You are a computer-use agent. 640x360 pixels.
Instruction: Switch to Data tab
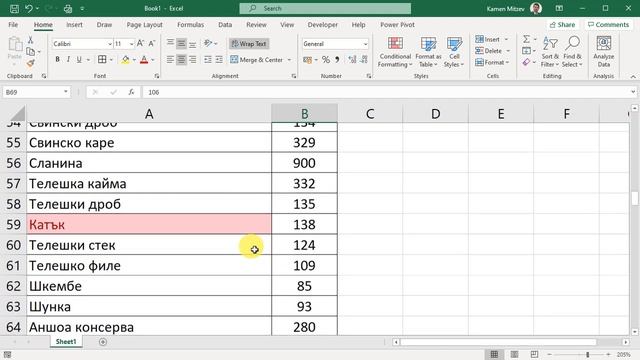pyautogui.click(x=225, y=25)
